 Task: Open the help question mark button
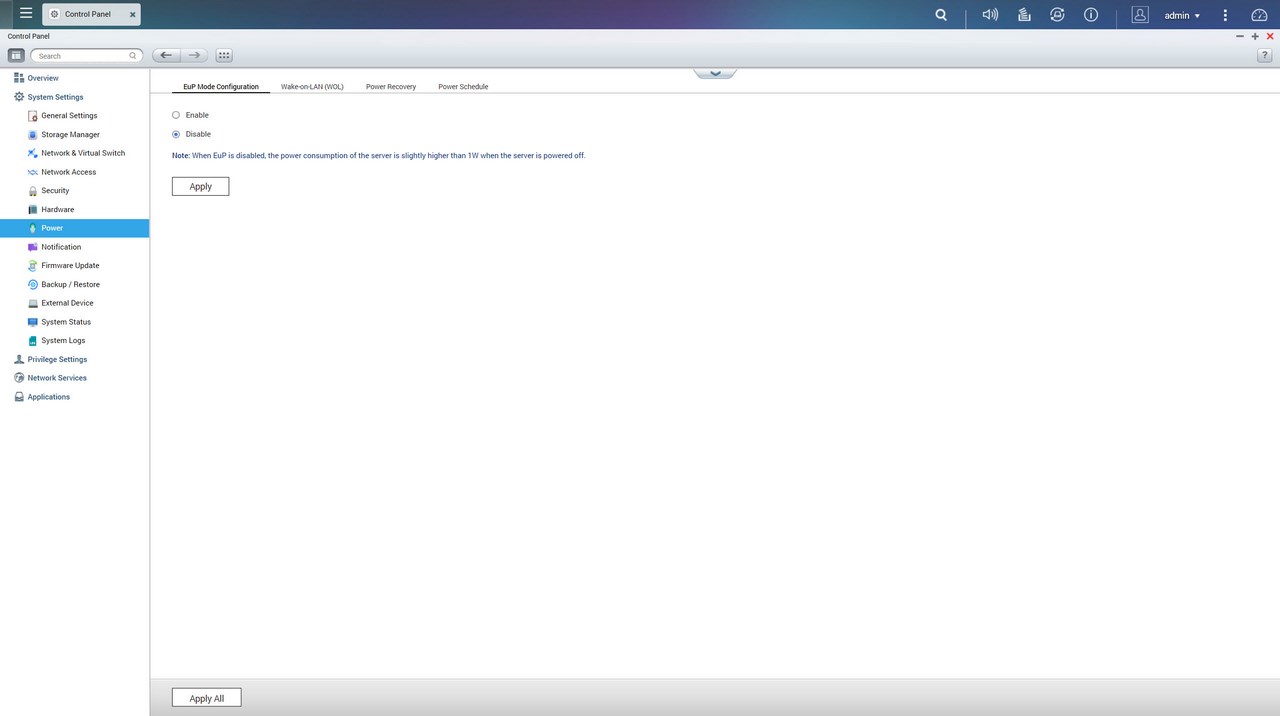[x=1265, y=56]
